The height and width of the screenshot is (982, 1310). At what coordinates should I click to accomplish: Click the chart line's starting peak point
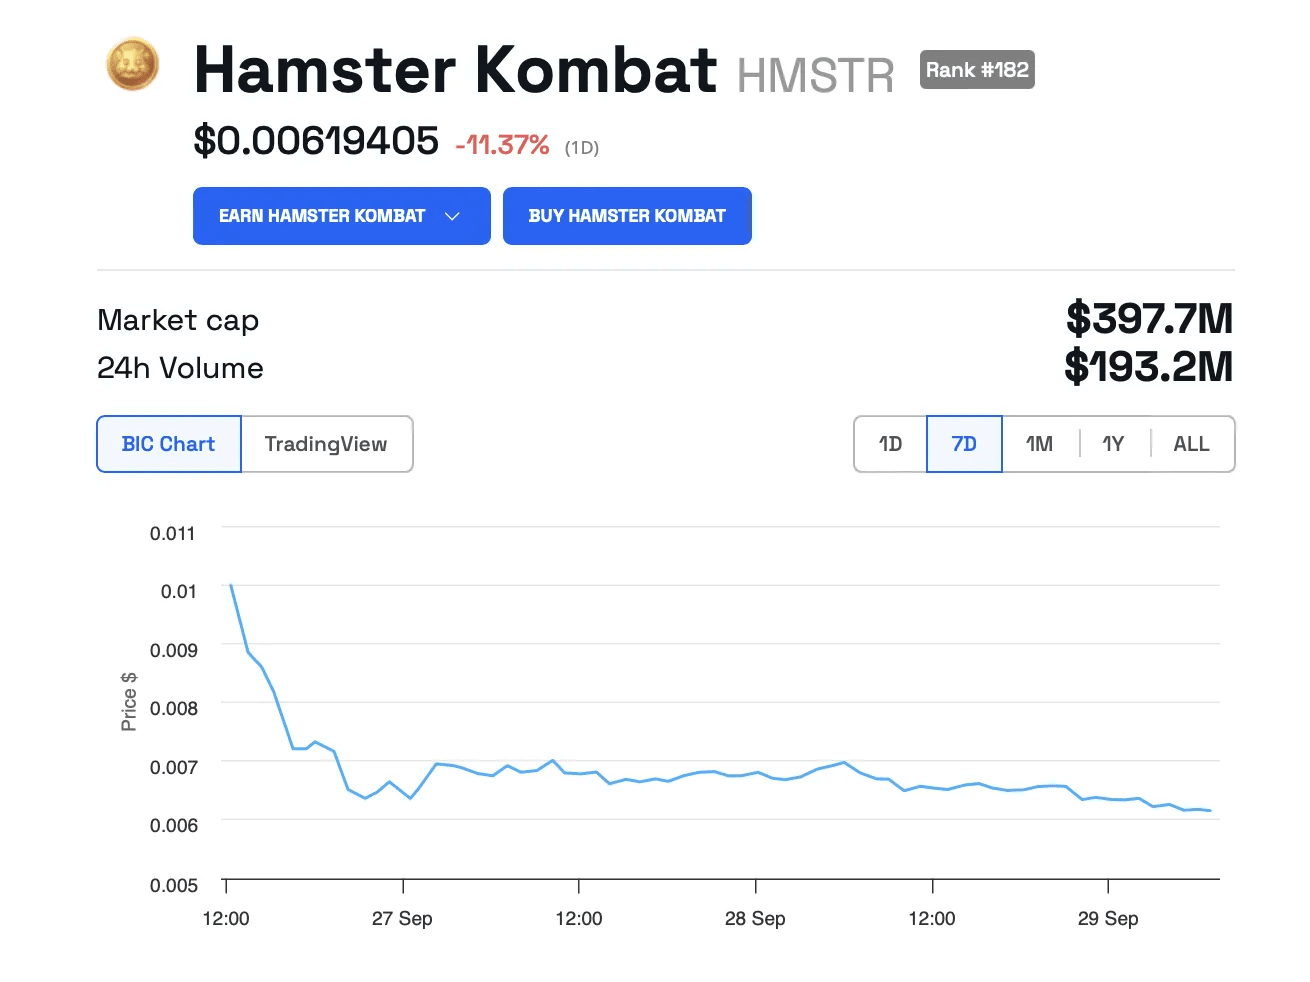point(231,585)
